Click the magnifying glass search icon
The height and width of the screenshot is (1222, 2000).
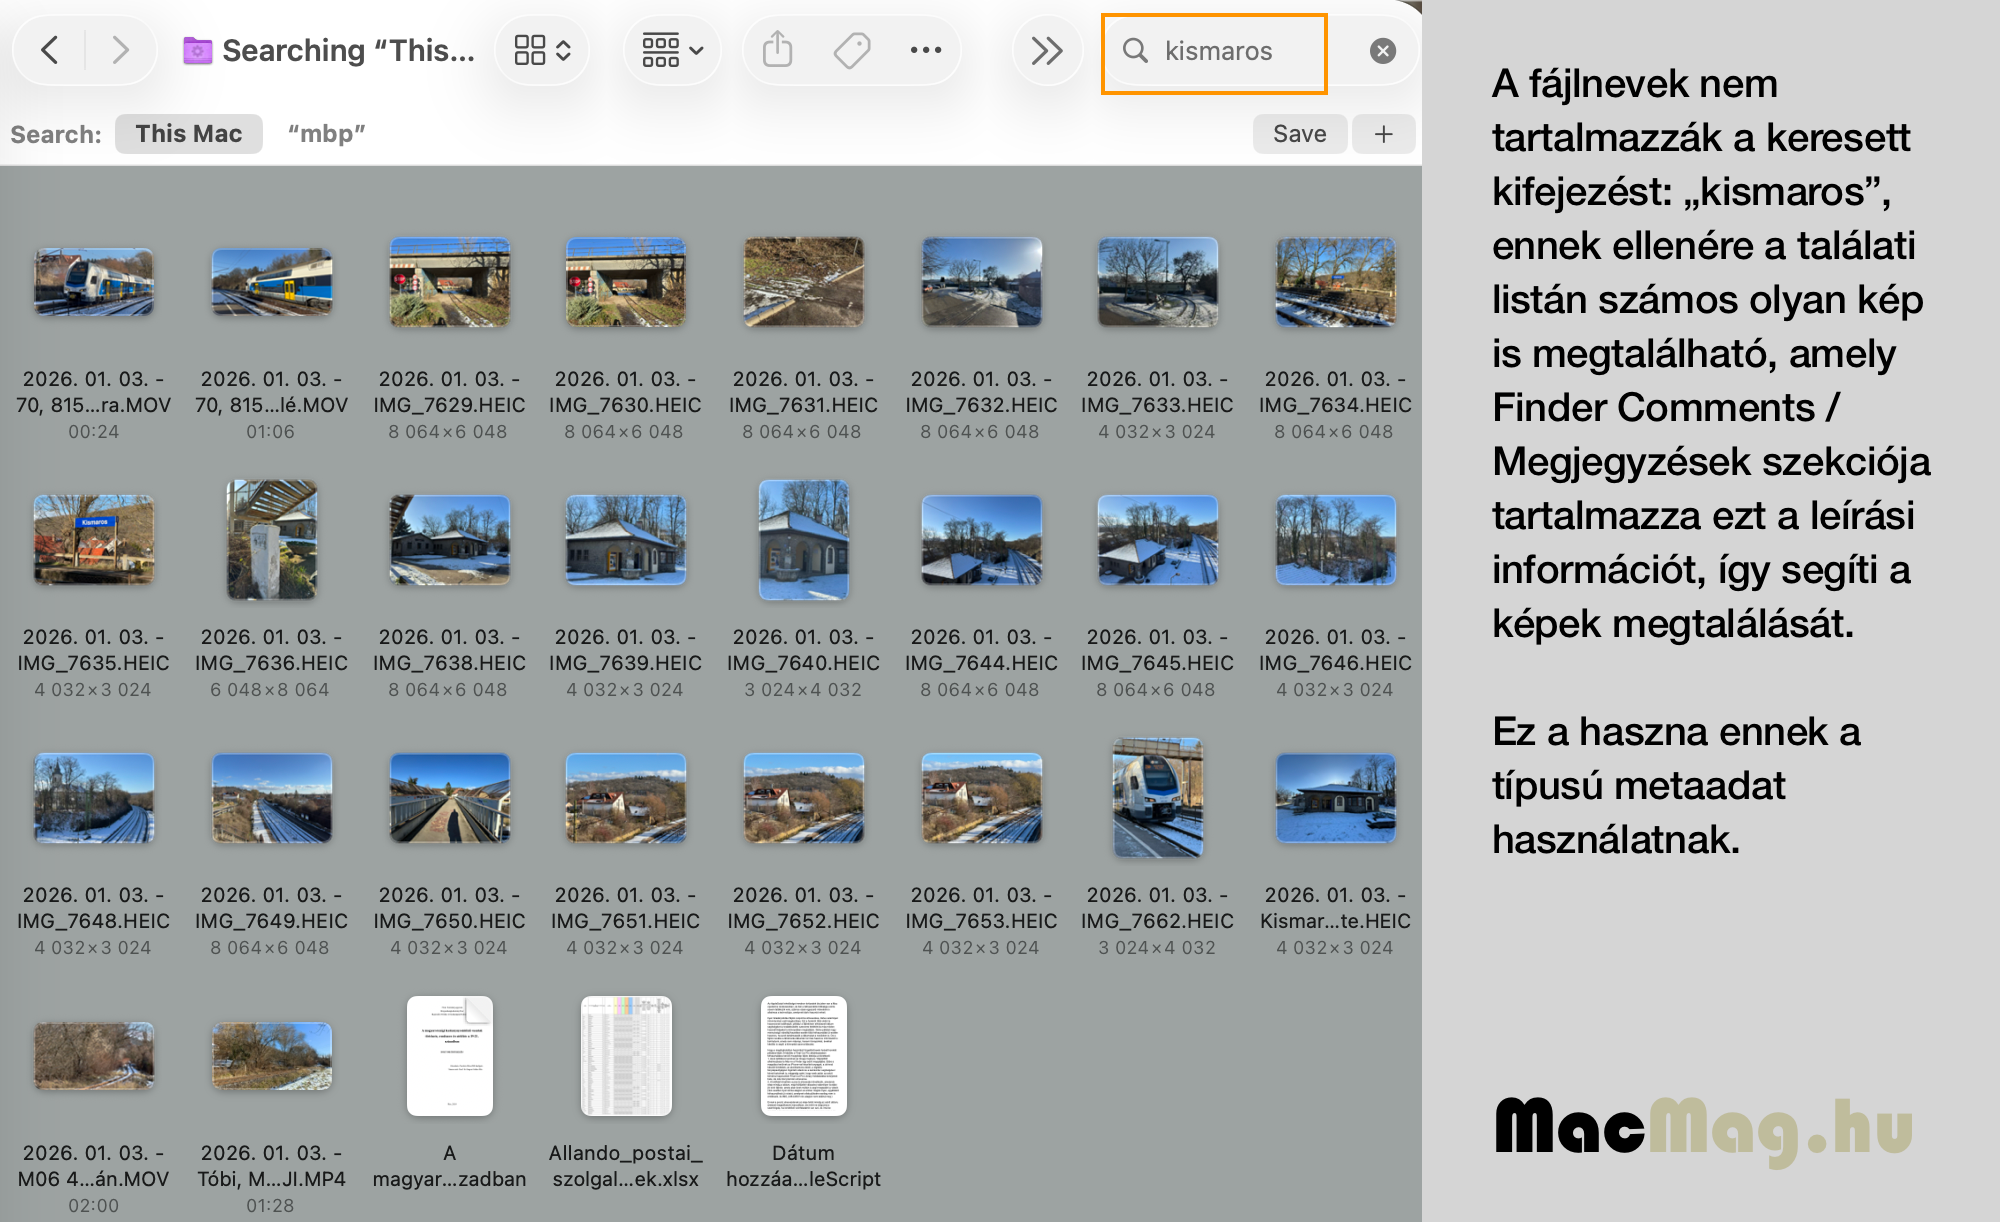[x=1135, y=51]
